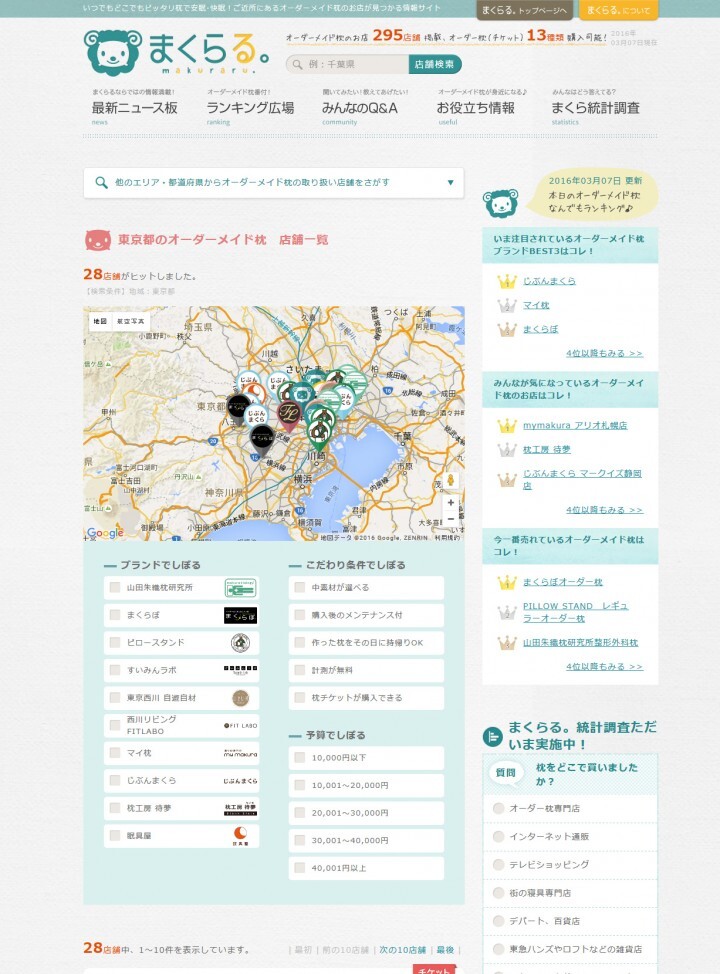Screen dimensions: 720x974
Task: Open the 枕工房 待夢 shop ranking link
Action: (x=547, y=450)
